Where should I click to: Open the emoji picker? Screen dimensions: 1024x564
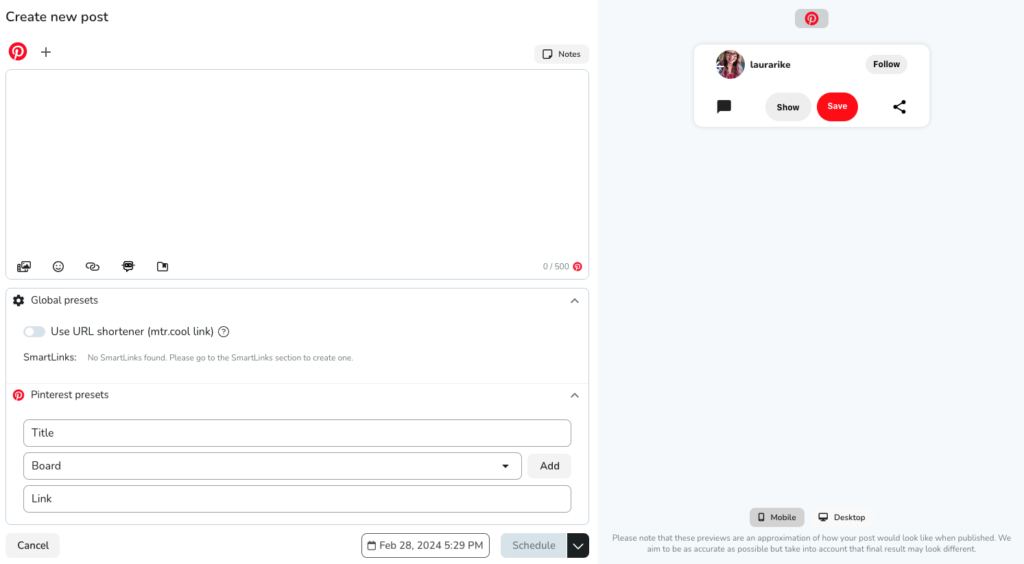click(58, 267)
